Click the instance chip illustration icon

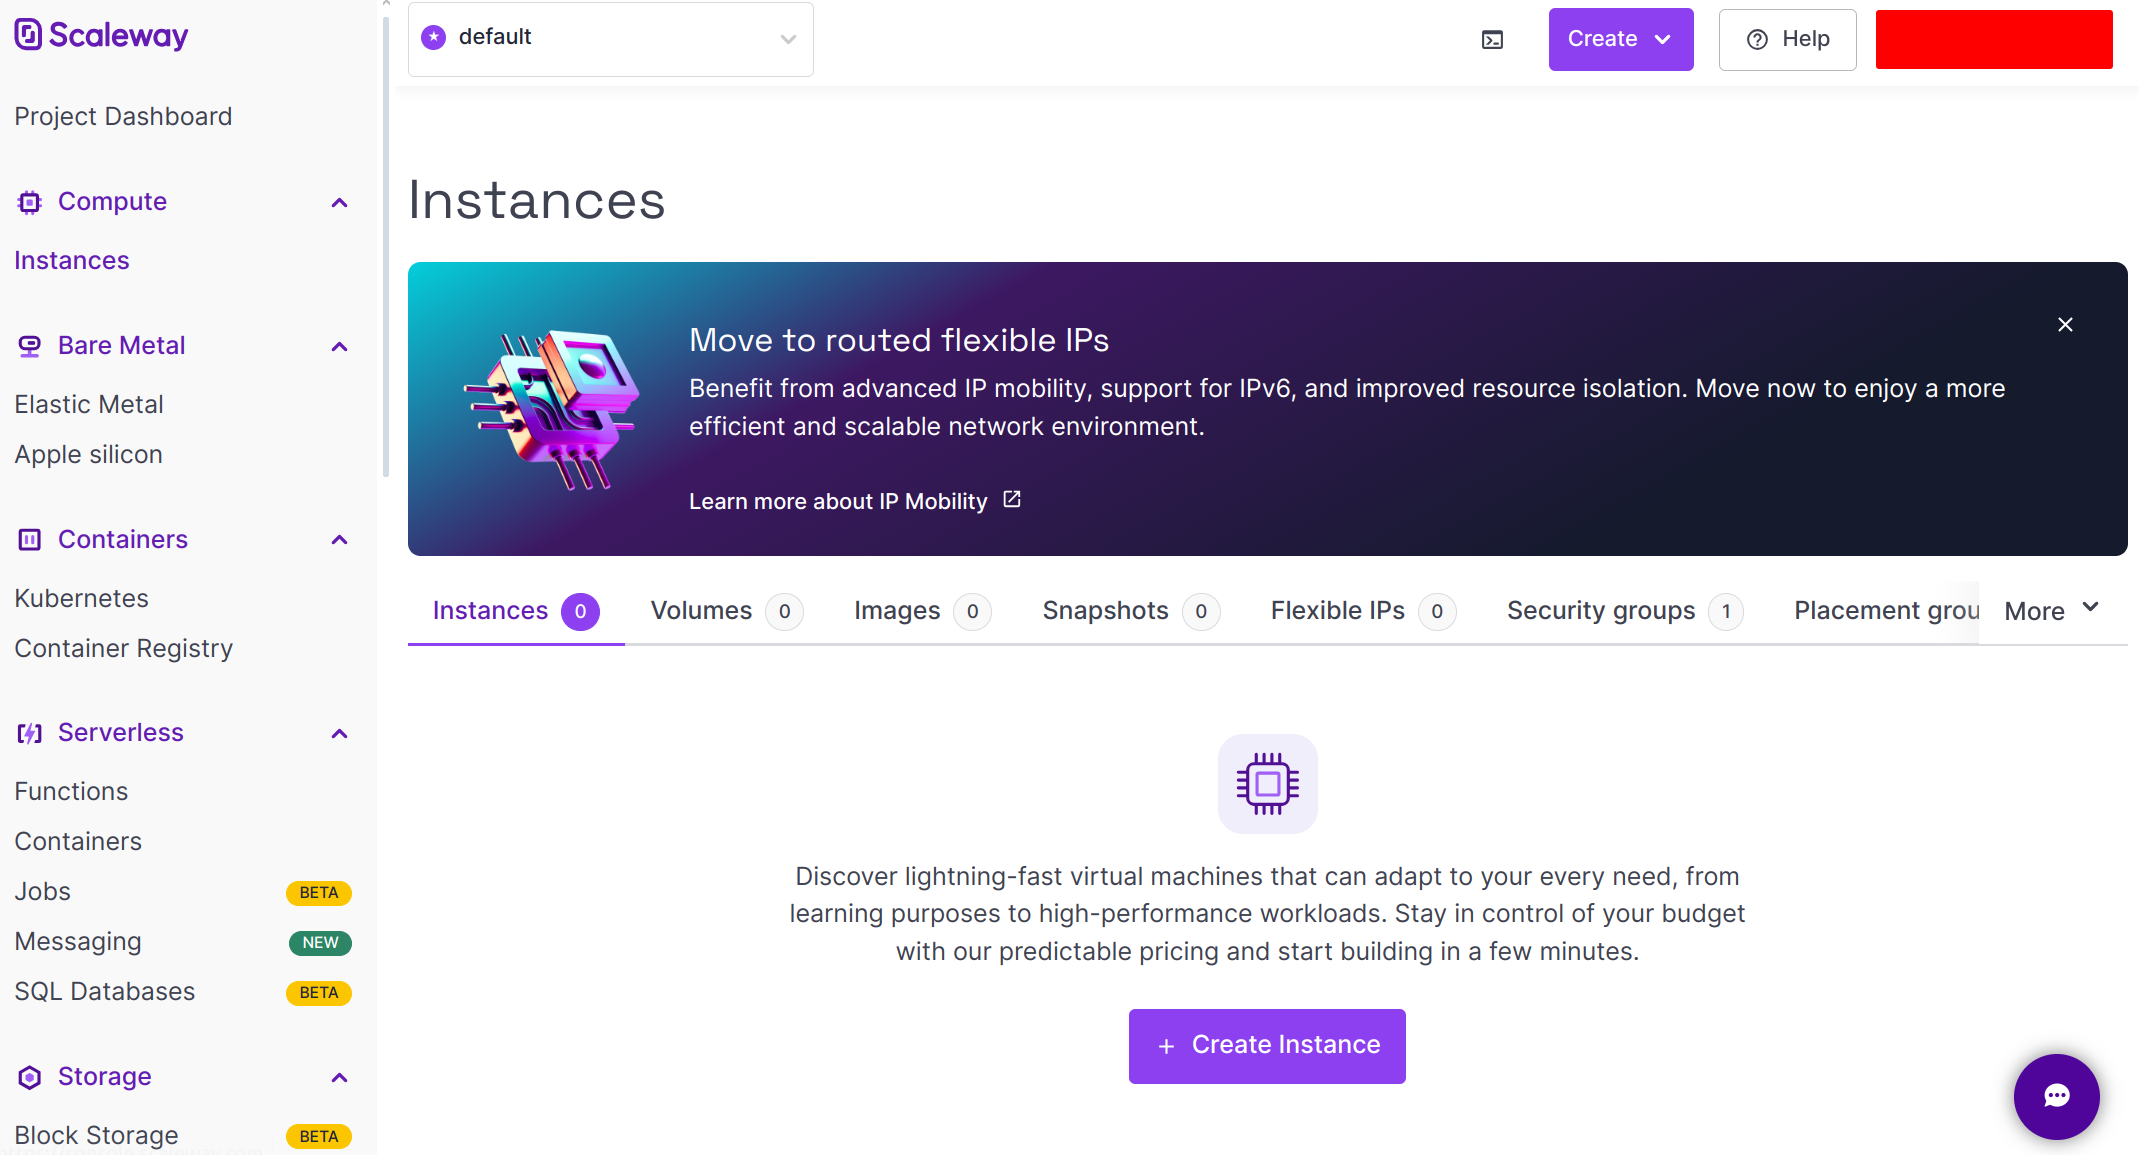(1267, 784)
